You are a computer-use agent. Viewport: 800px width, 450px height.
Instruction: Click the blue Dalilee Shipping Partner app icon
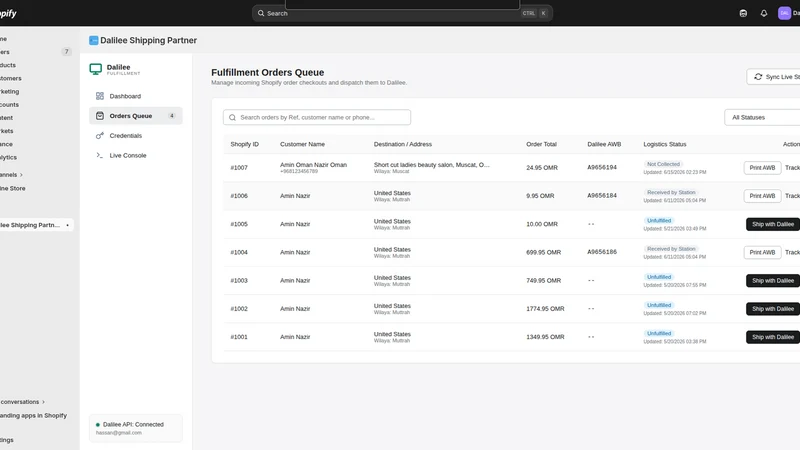pyautogui.click(x=93, y=40)
